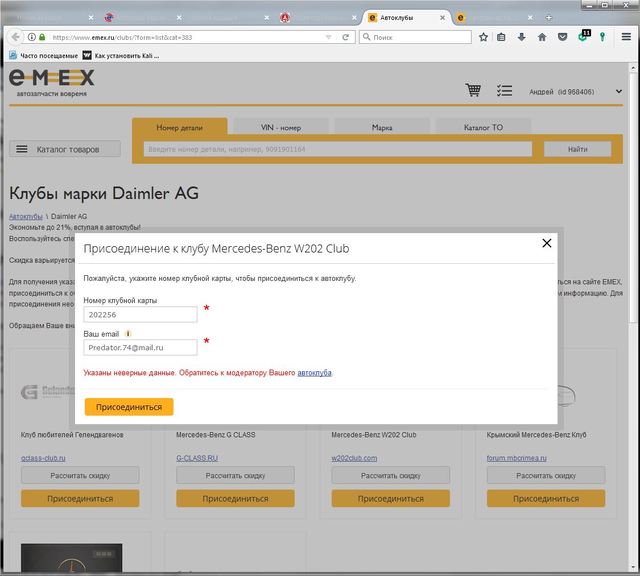The width and height of the screenshot is (640, 576).
Task: Click the EMEX logo
Action: [x=52, y=82]
